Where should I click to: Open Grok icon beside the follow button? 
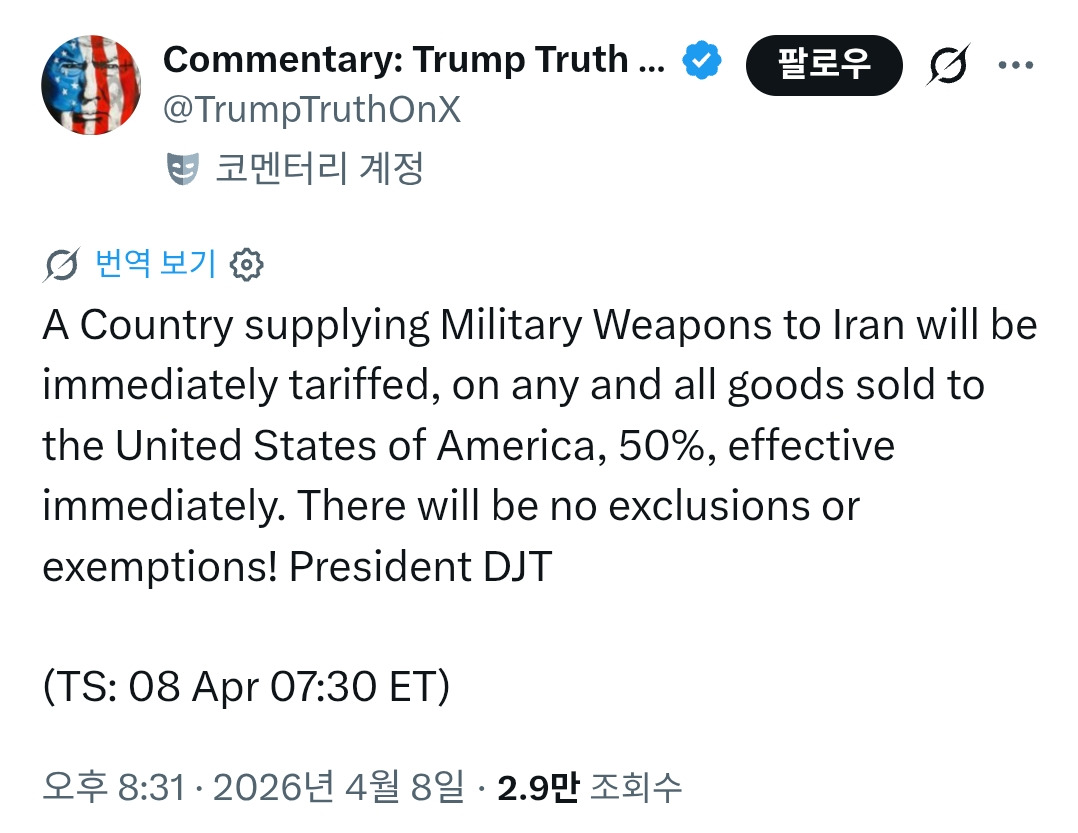tap(948, 66)
